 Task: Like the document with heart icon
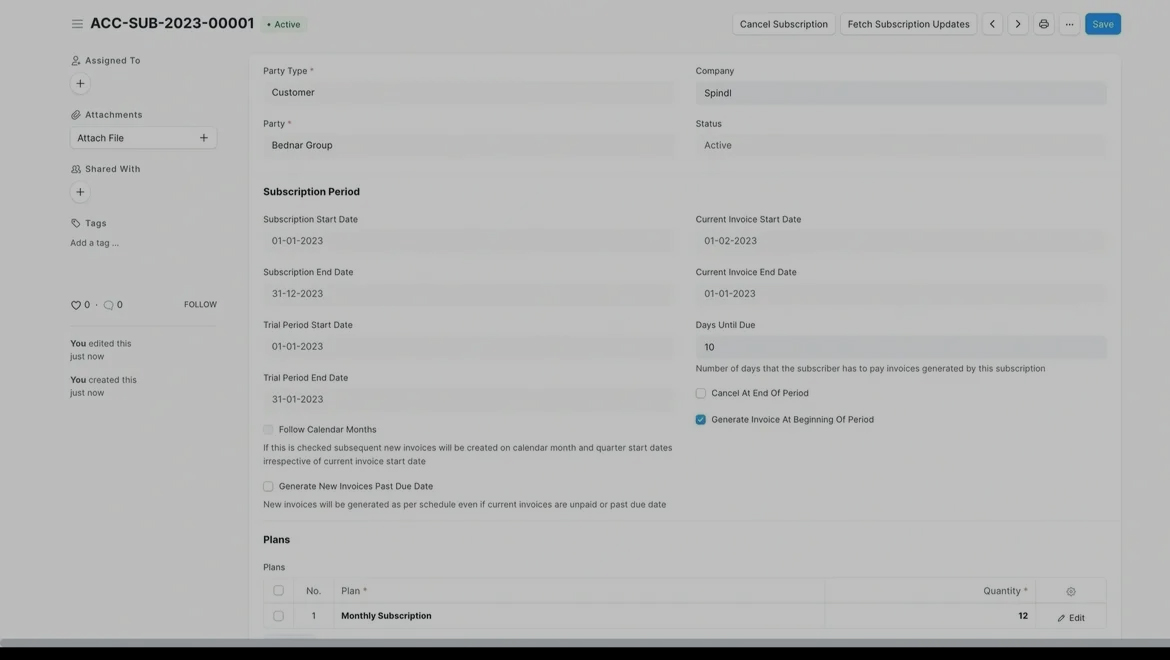(x=76, y=305)
